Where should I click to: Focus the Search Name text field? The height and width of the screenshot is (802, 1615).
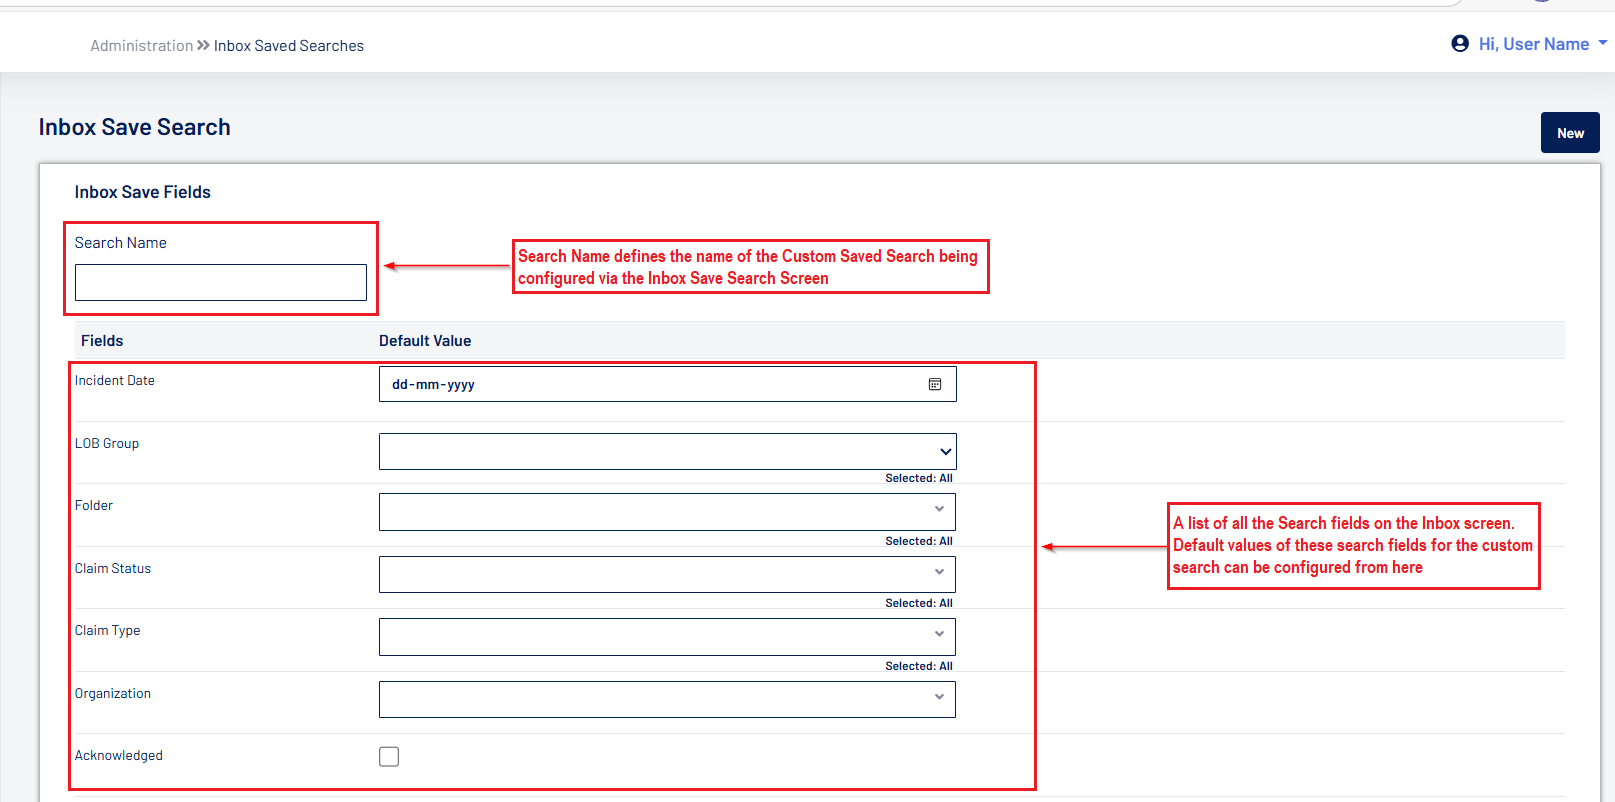pyautogui.click(x=221, y=282)
